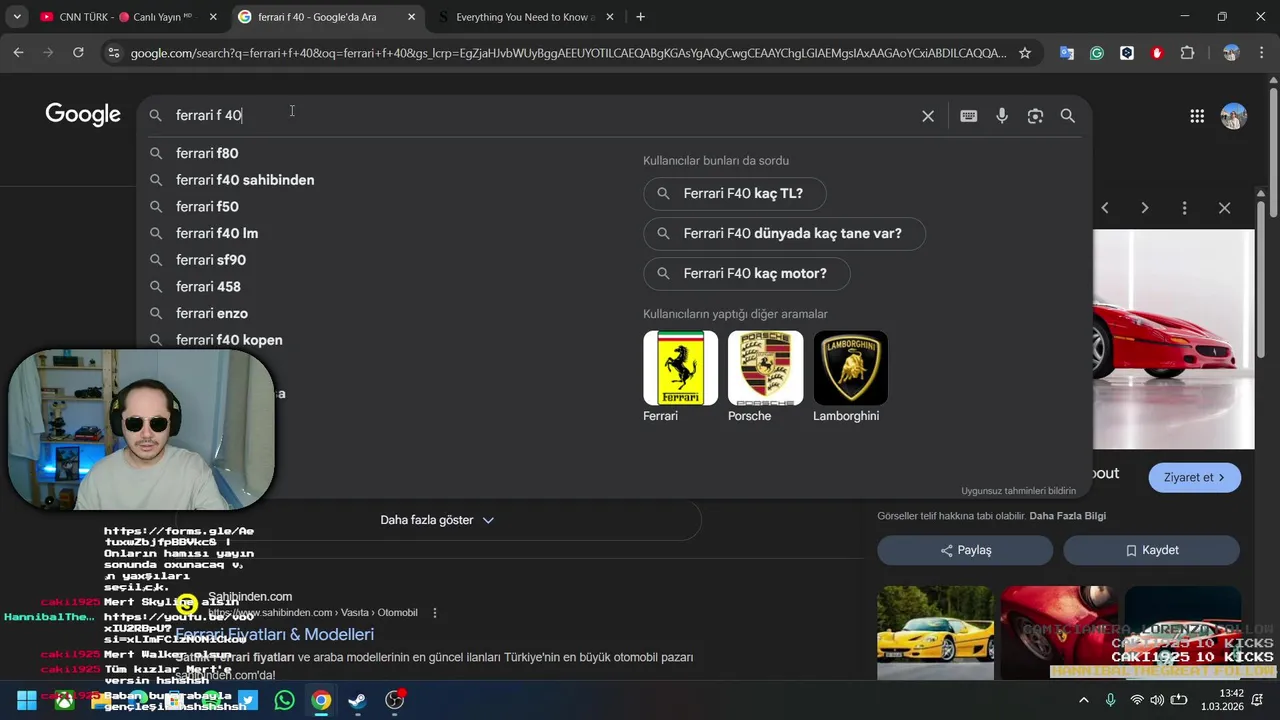Open the red stop-hand ad blocker extension
Viewport: 1280px width, 720px height.
(x=1157, y=53)
